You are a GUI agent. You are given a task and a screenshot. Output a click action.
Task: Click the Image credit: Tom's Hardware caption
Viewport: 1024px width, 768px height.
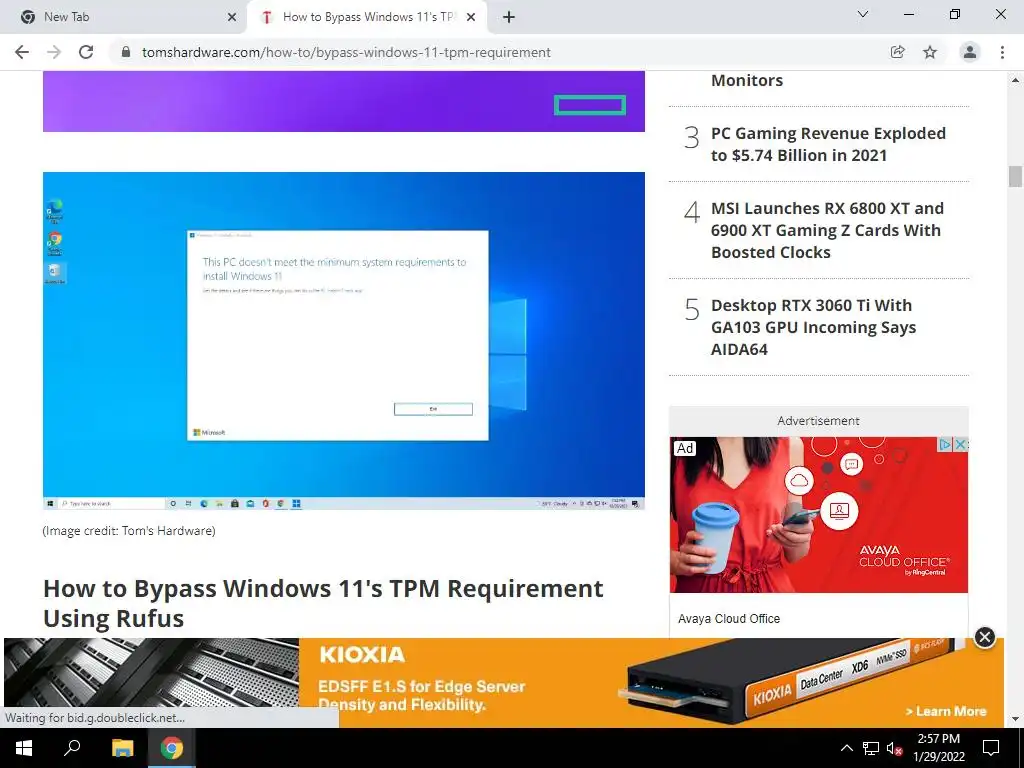[x=129, y=530]
